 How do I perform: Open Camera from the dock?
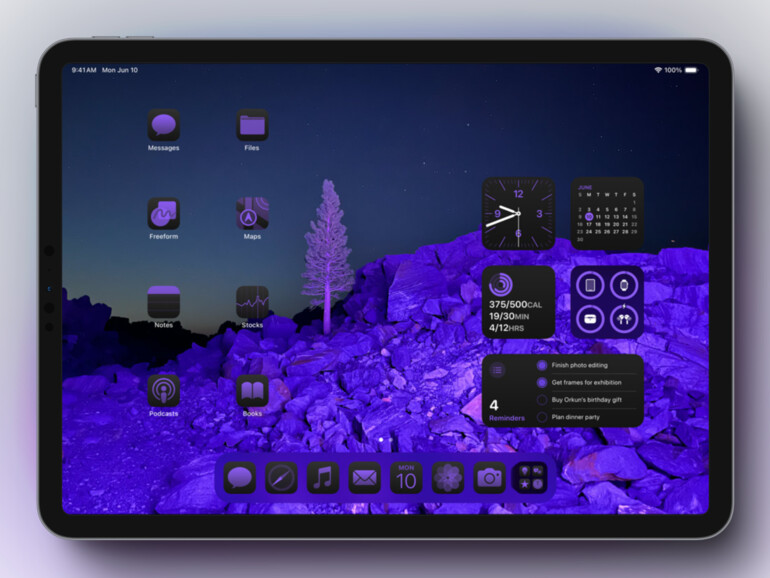(x=490, y=478)
